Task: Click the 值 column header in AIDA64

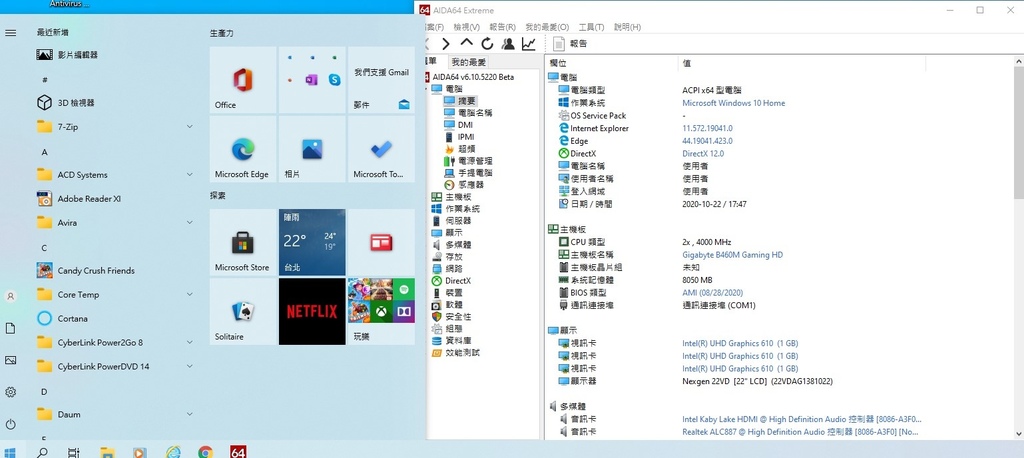Action: (x=687, y=63)
